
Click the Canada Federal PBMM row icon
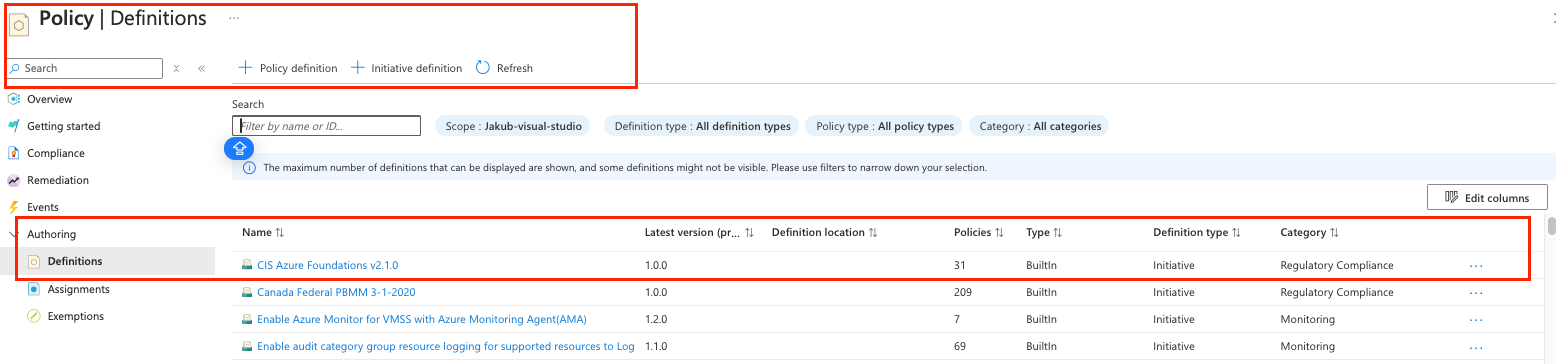(x=247, y=292)
